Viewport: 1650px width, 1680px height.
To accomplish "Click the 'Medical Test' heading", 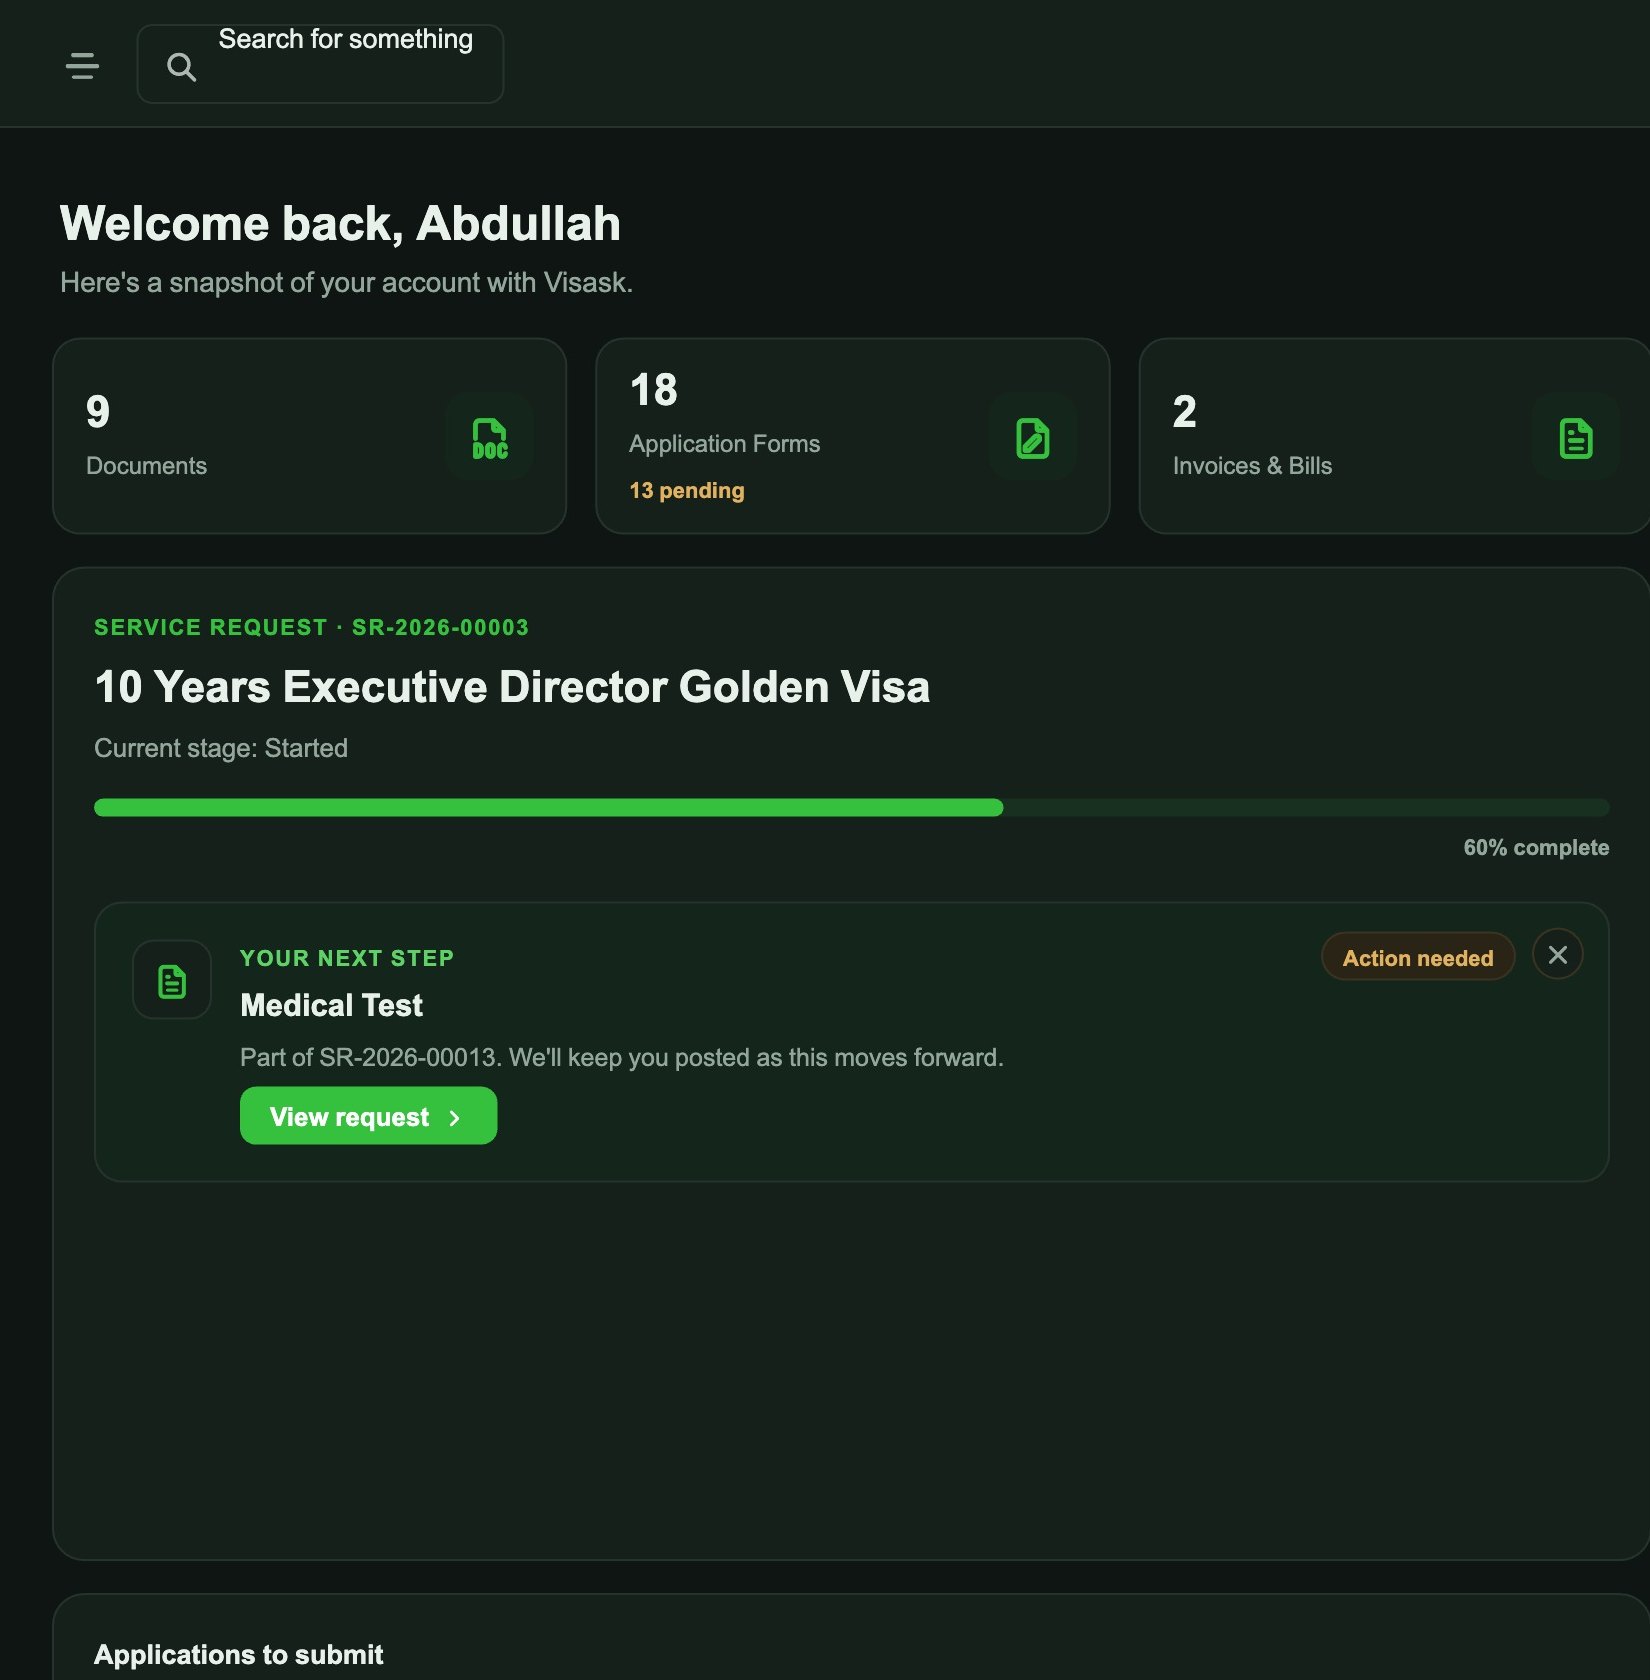I will coord(332,1005).
